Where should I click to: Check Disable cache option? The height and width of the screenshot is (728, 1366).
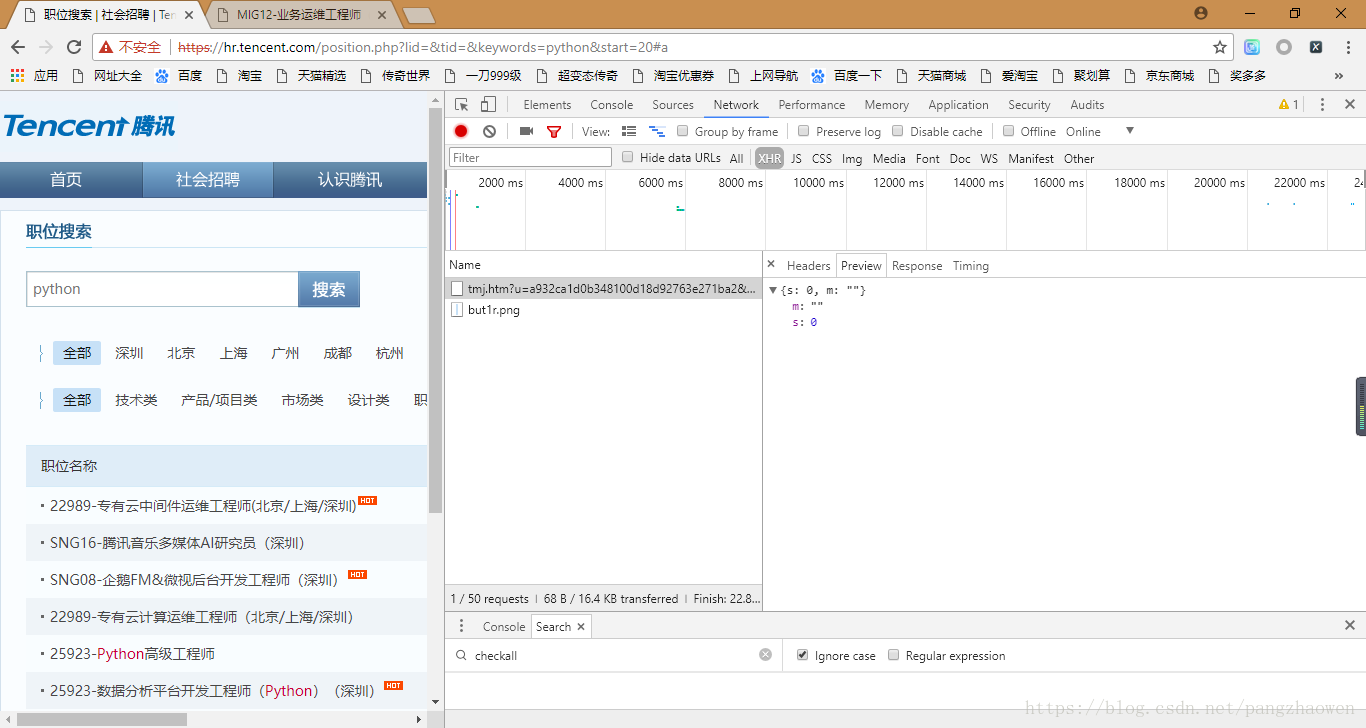tap(898, 131)
